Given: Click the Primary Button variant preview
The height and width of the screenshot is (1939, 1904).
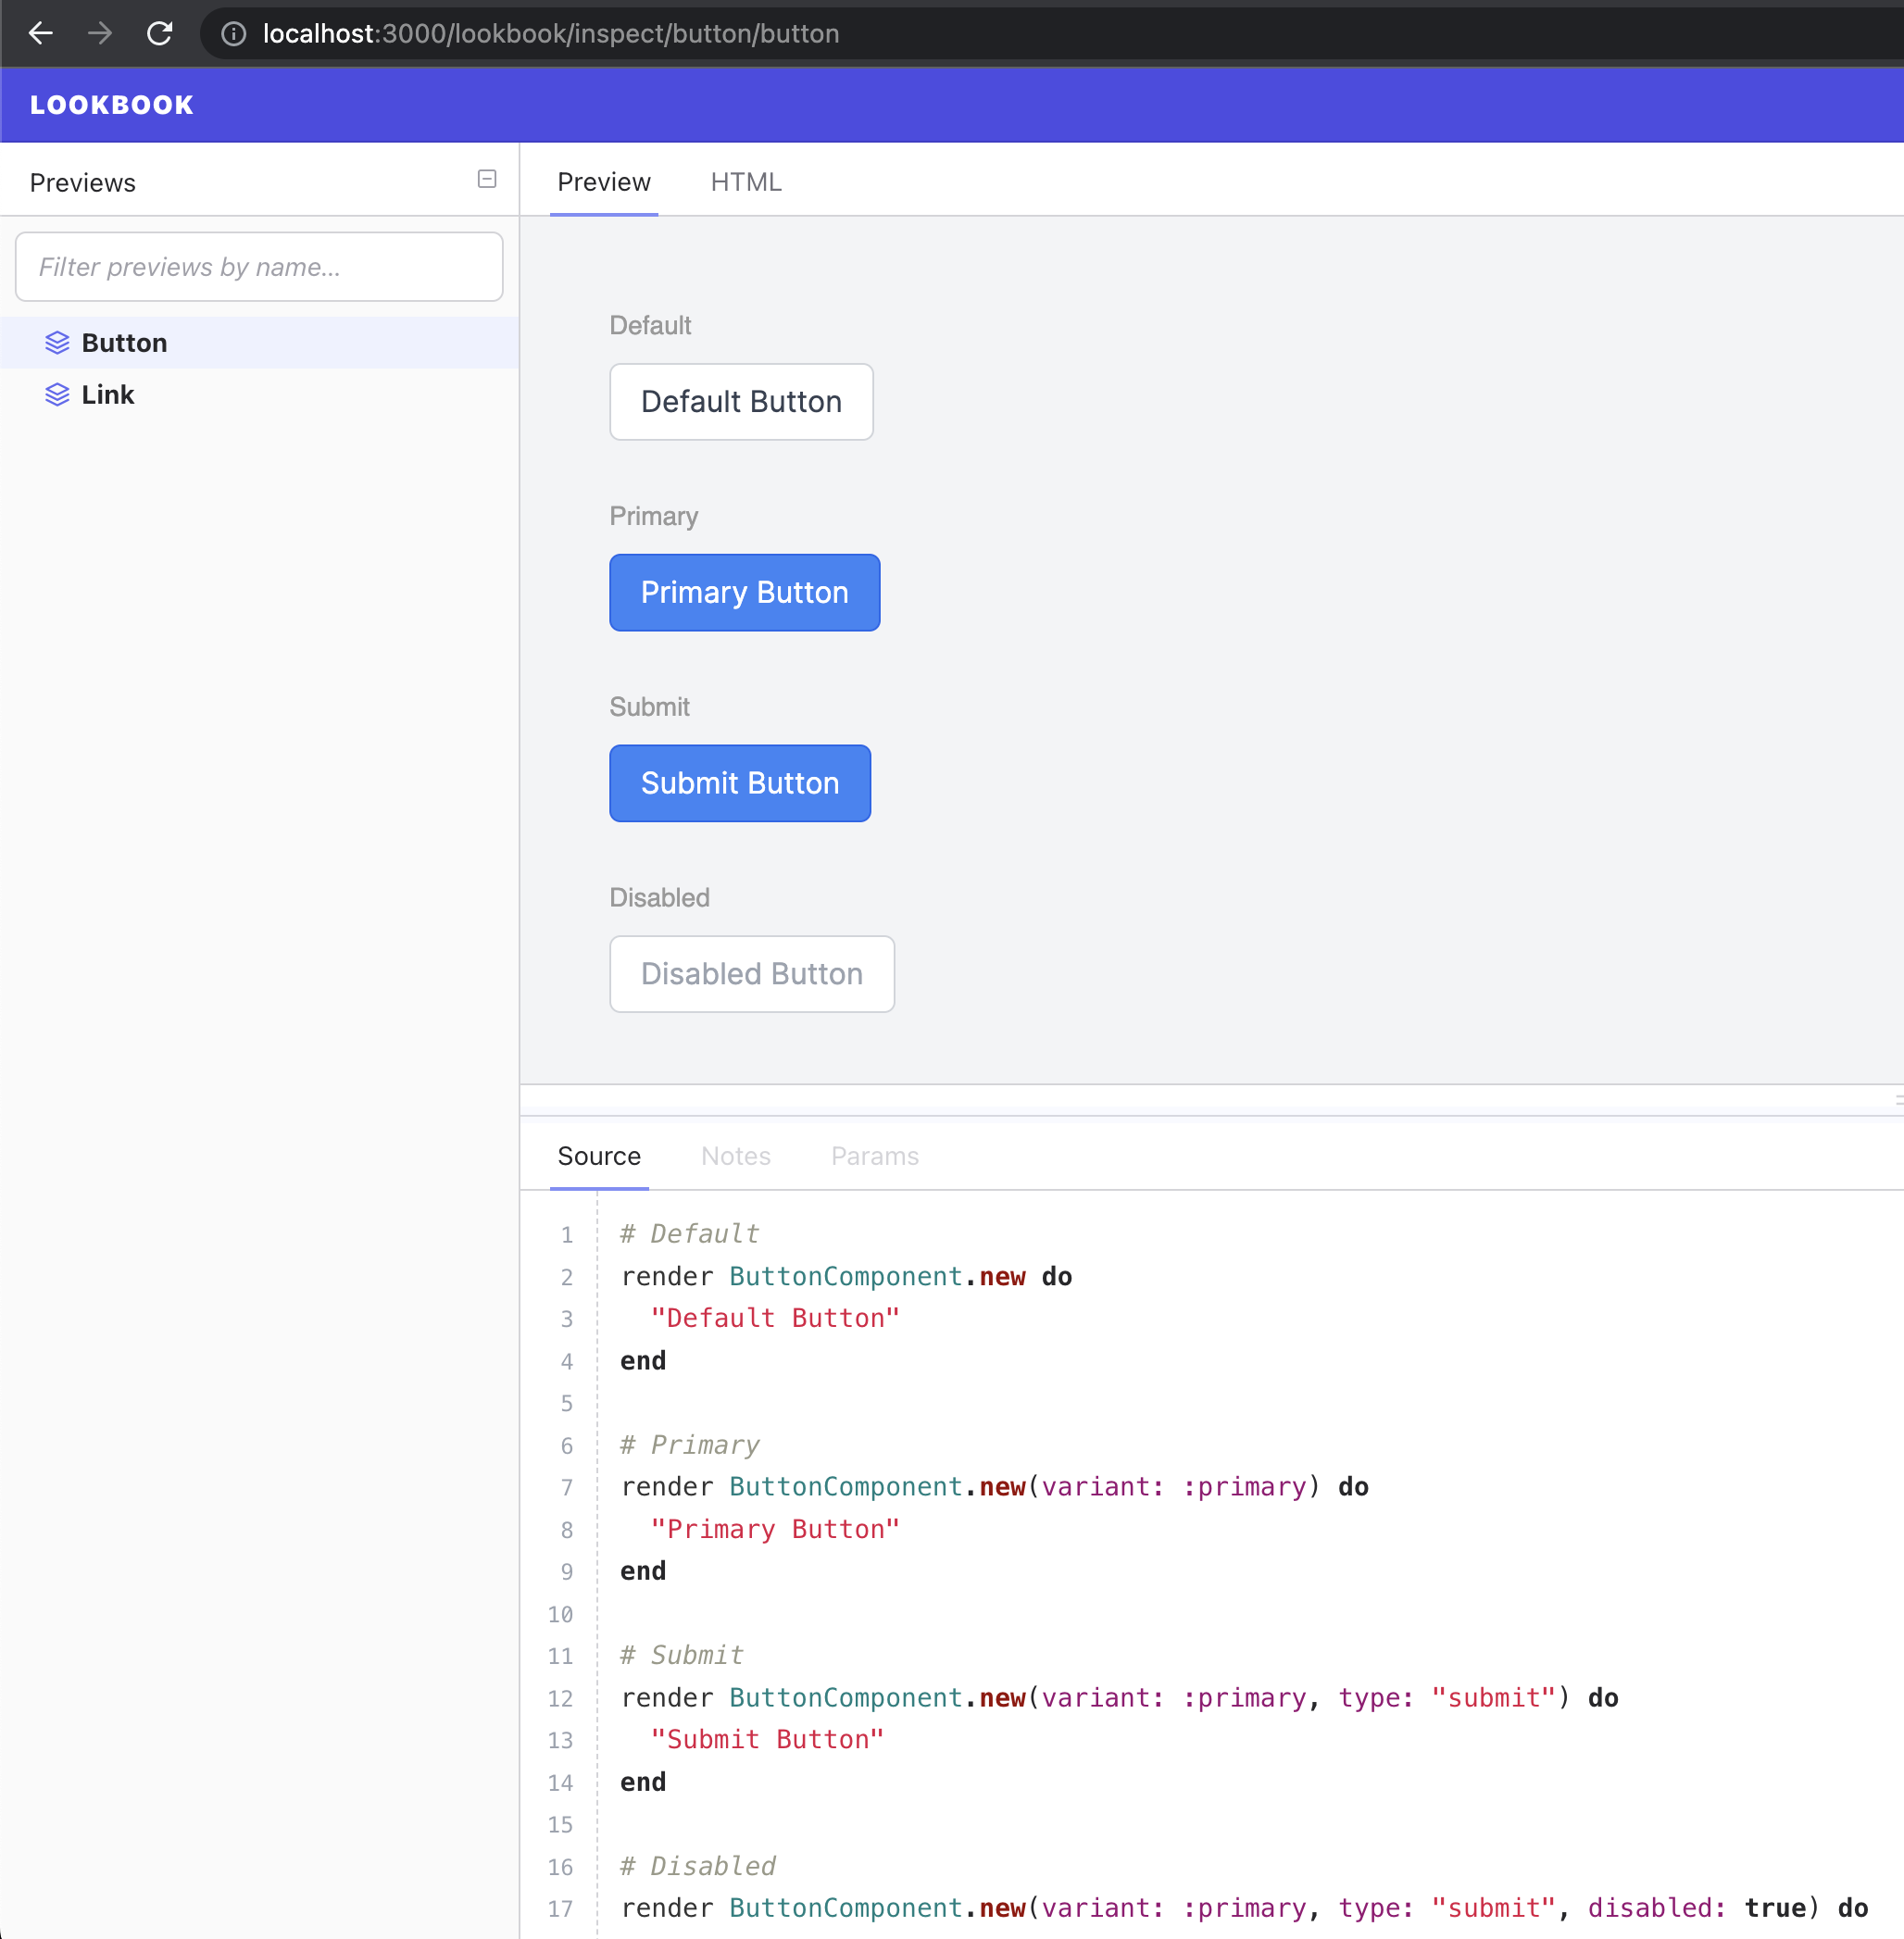Looking at the screenshot, I should click(x=745, y=593).
